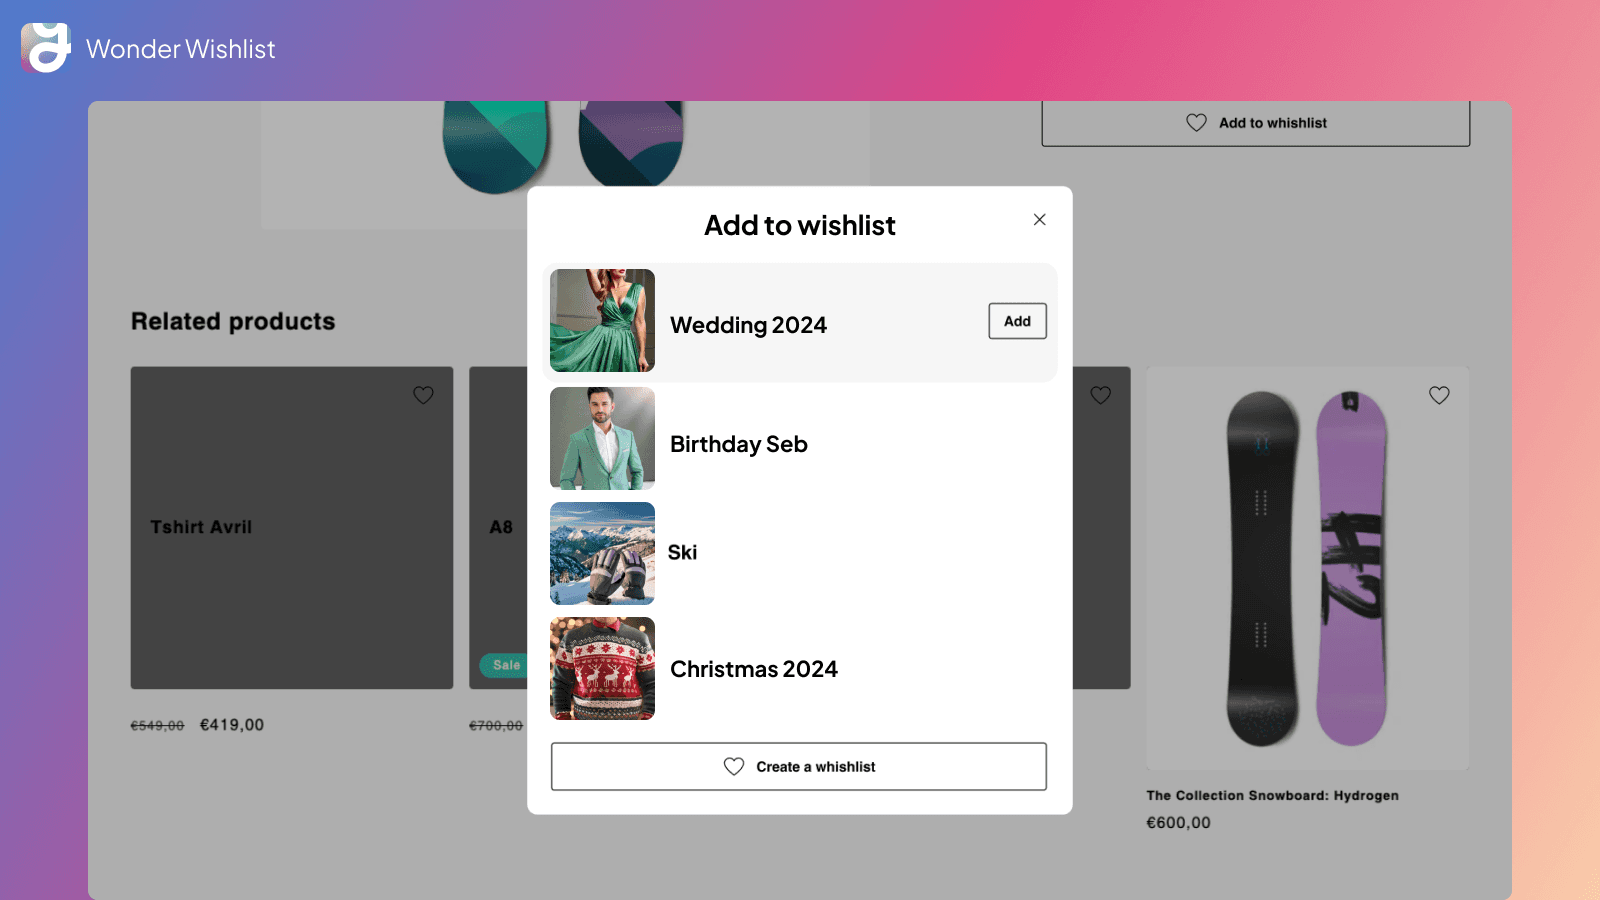Click the Create a whishlist button
This screenshot has height=900, width=1600.
[x=798, y=766]
